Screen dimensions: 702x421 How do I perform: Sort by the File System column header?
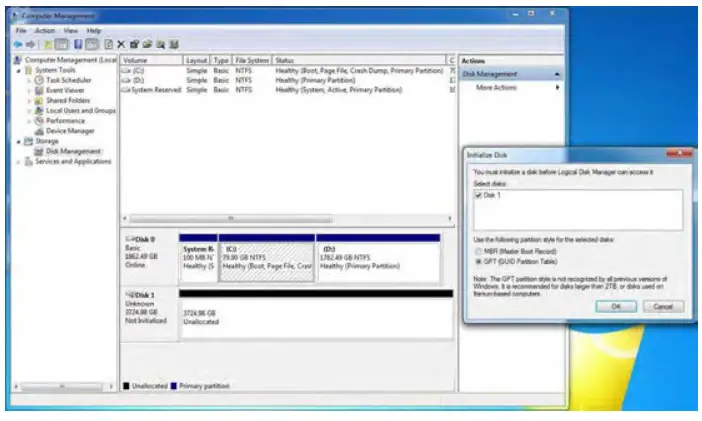point(252,60)
